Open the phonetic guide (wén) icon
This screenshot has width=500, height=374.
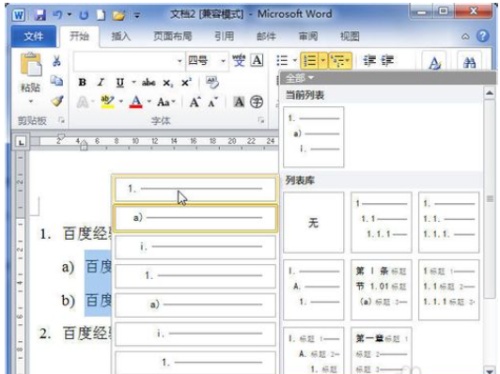click(239, 61)
